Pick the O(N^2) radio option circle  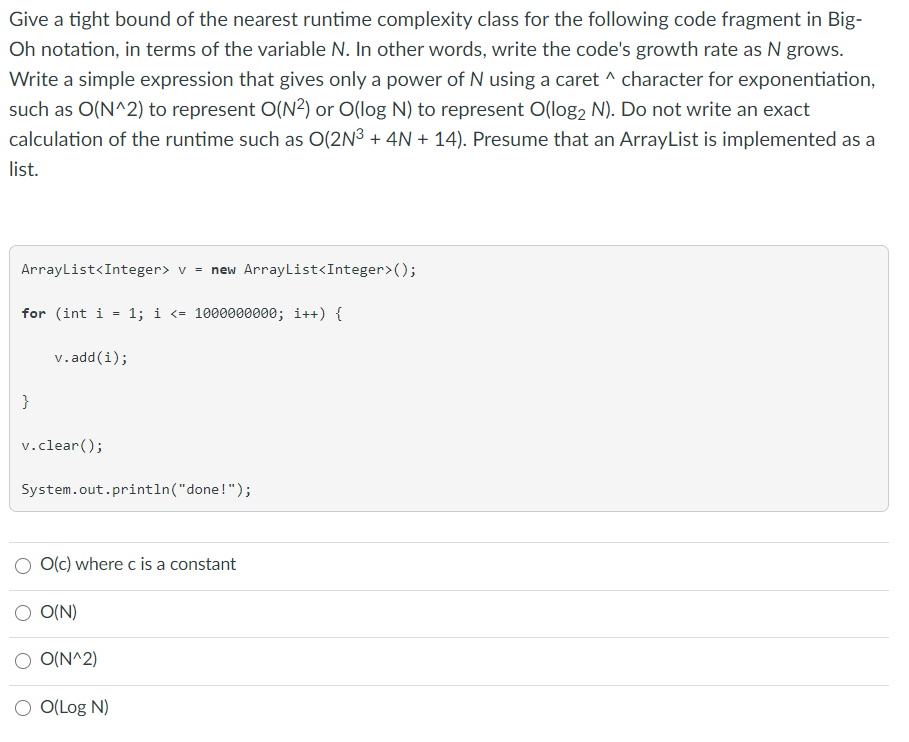[x=23, y=661]
